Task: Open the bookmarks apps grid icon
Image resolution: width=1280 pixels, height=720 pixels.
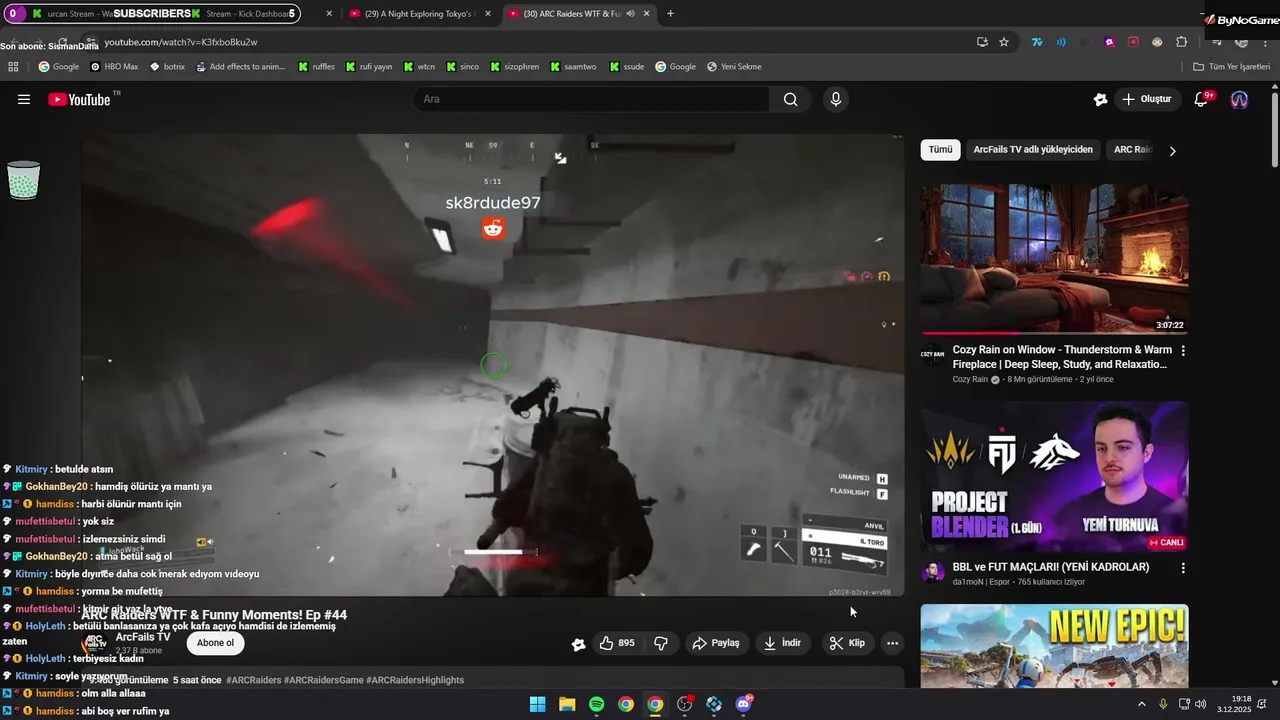Action: click(13, 67)
